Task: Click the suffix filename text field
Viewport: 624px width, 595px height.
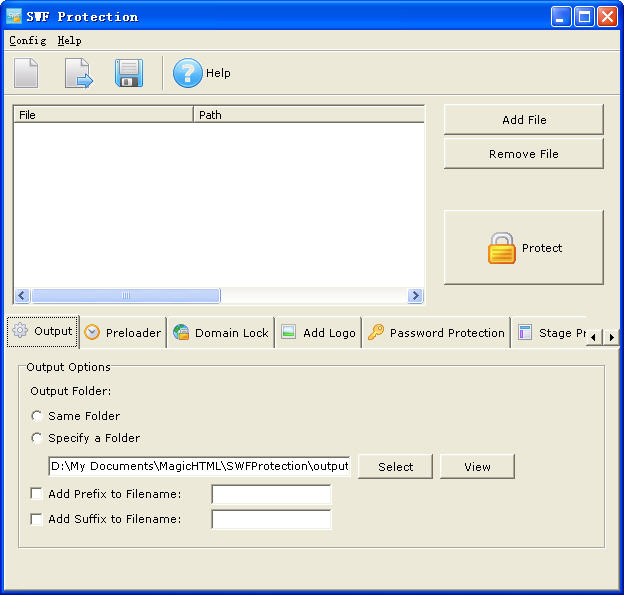Action: click(271, 519)
